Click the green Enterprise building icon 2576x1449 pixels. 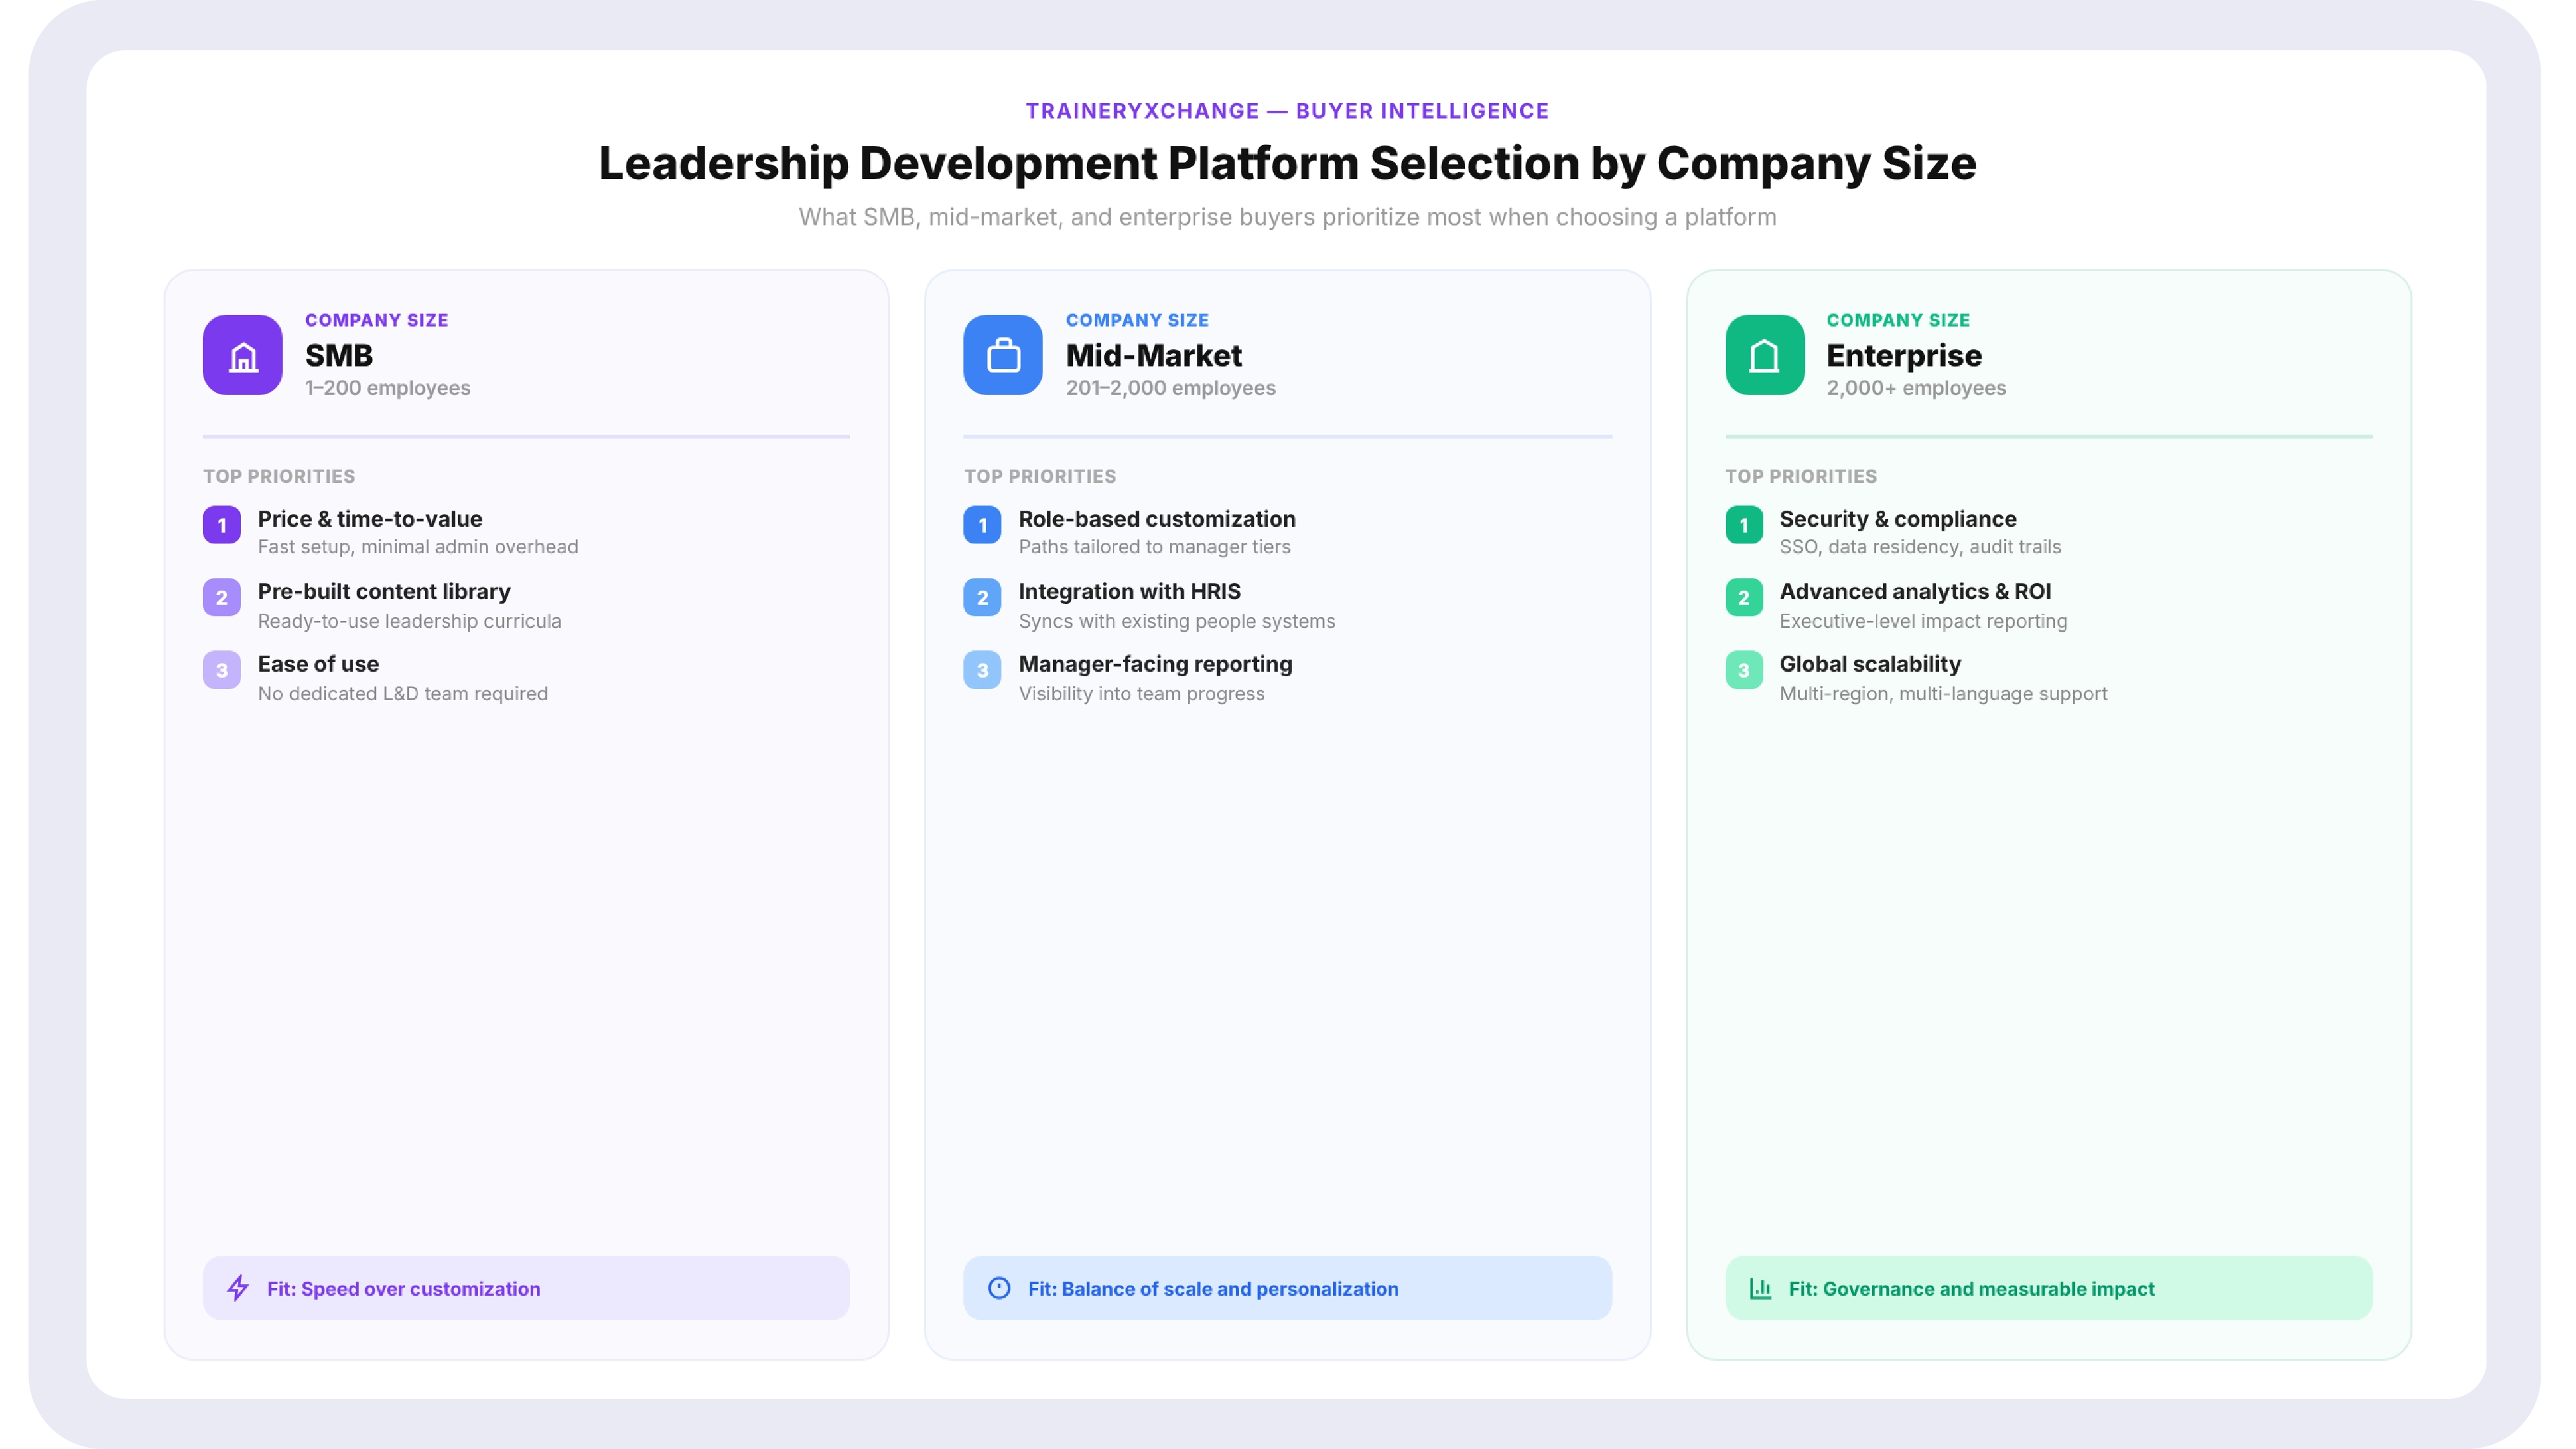[x=1765, y=355]
